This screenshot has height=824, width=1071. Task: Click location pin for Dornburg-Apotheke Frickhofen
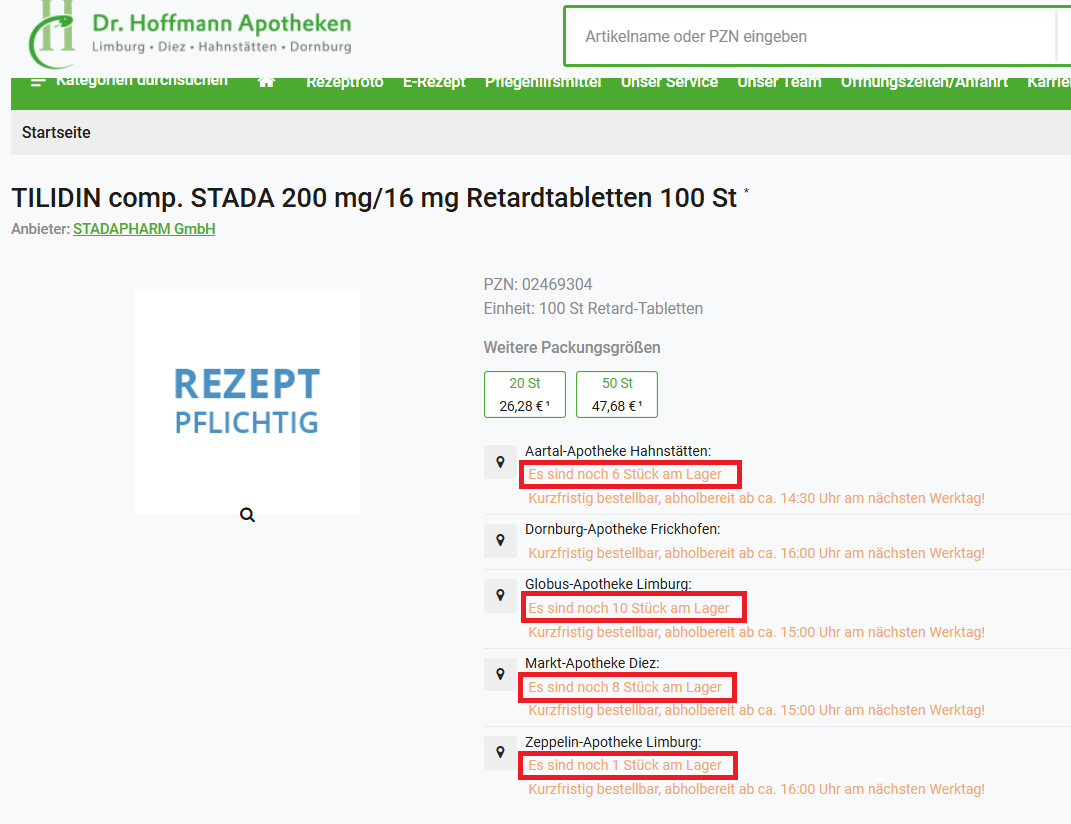(501, 540)
